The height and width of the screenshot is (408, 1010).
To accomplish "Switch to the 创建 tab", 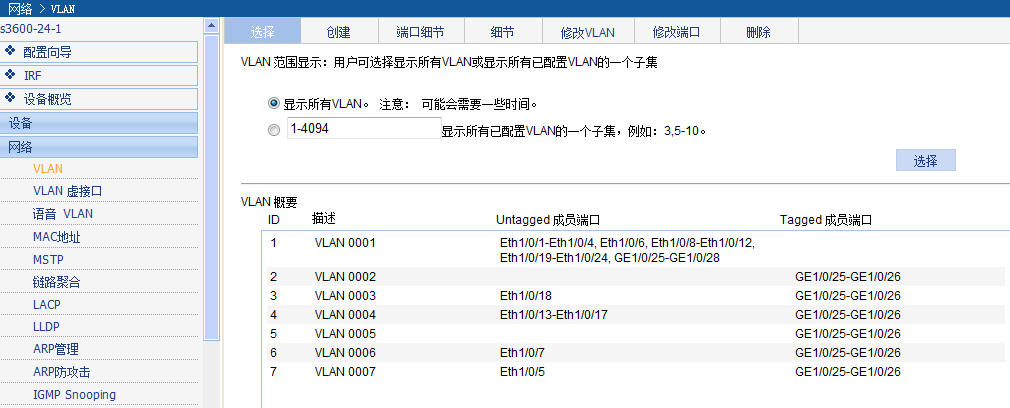I will (x=338, y=32).
